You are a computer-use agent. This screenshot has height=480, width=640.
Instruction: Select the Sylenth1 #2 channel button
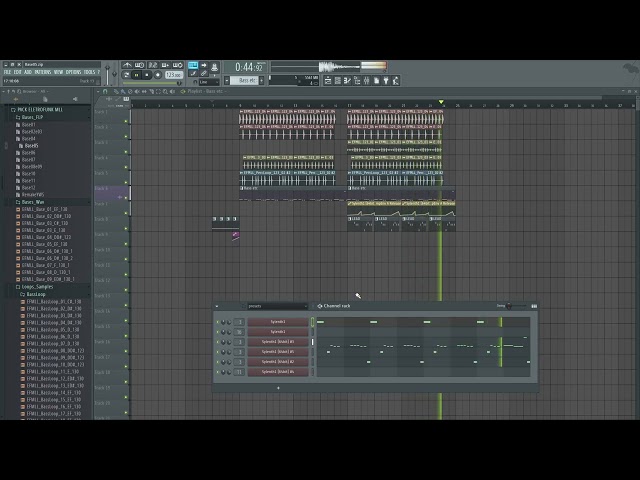coord(278,362)
